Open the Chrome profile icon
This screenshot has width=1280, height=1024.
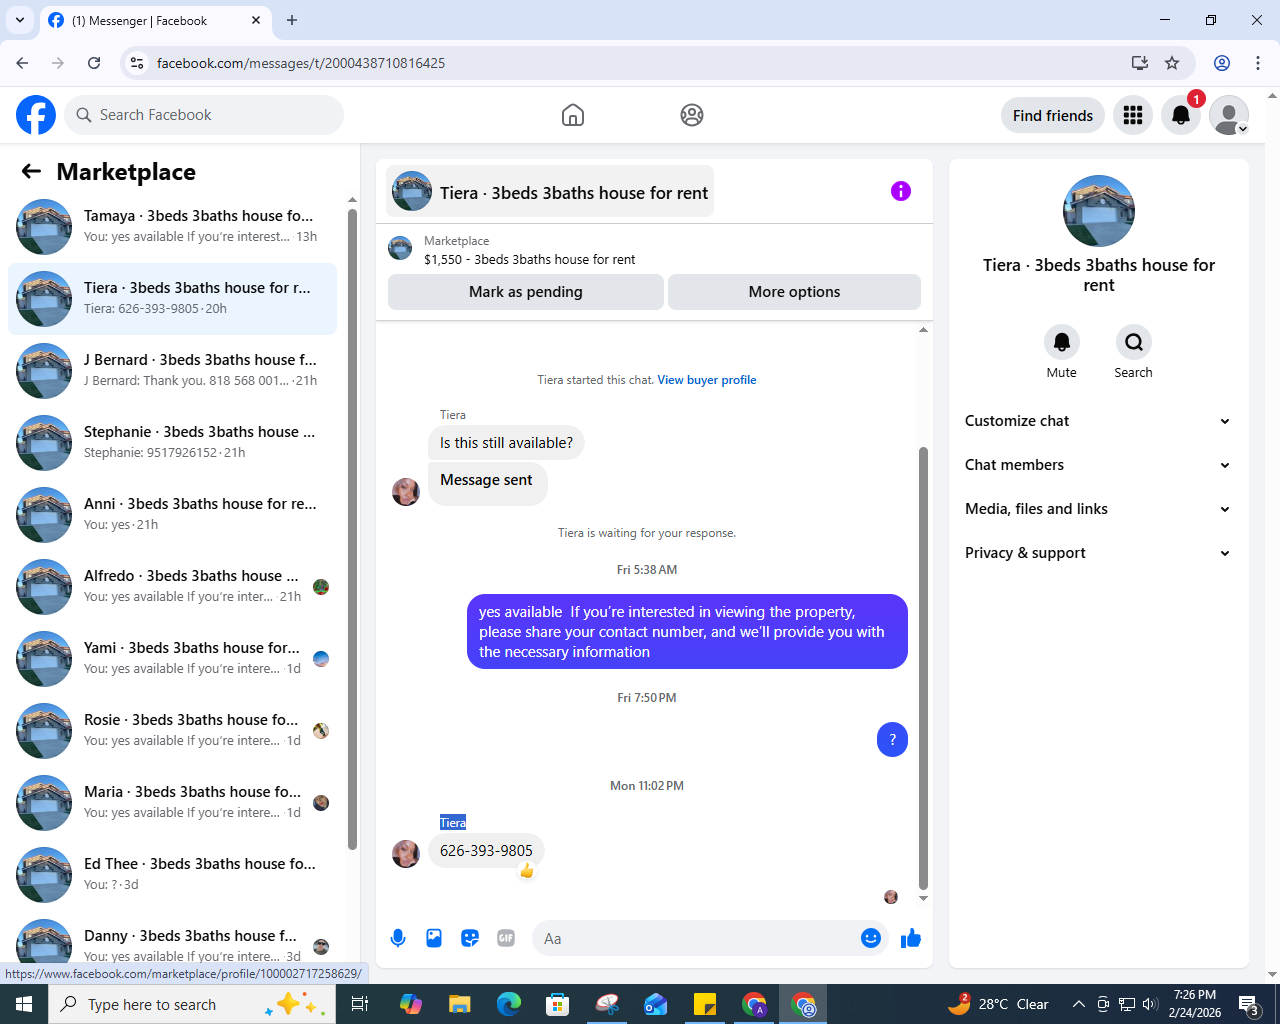[1222, 63]
